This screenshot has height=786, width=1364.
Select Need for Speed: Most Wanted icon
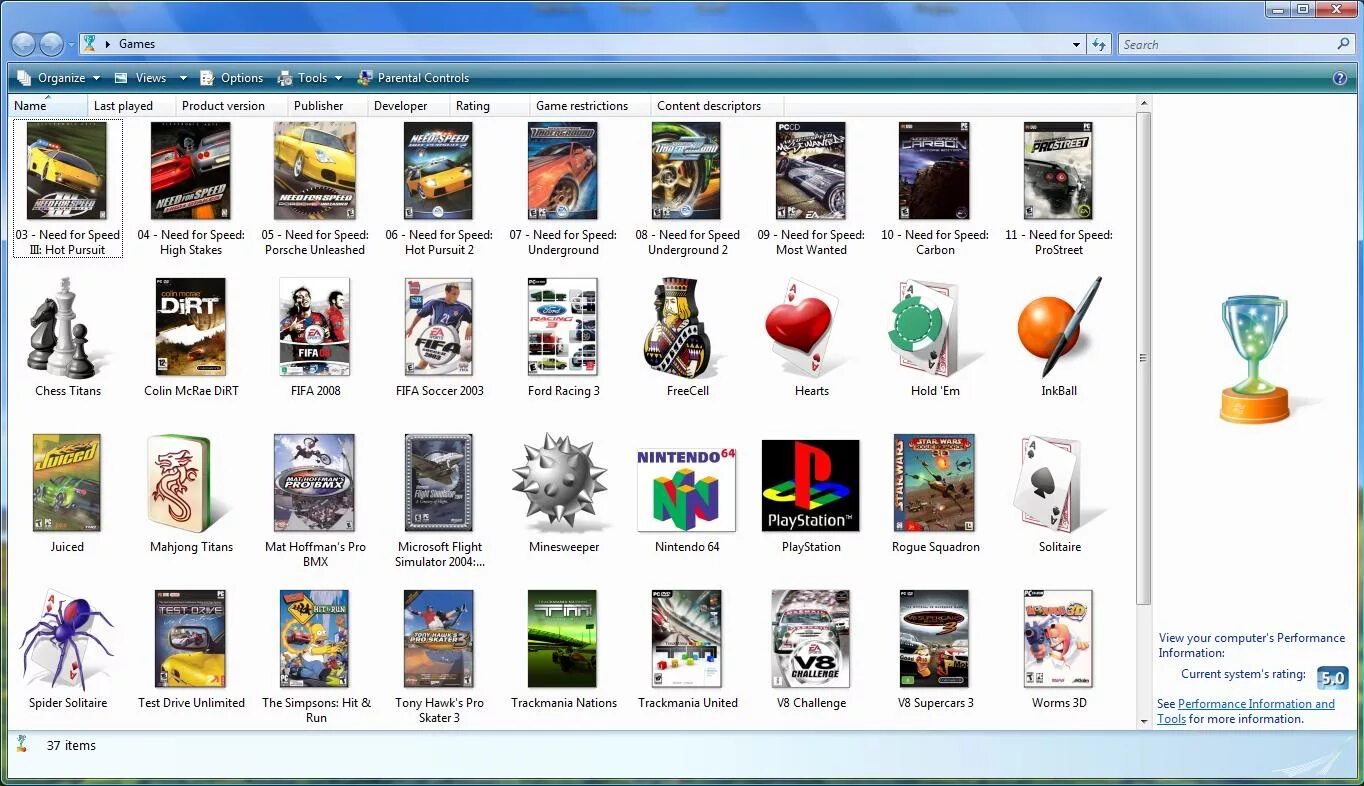811,171
